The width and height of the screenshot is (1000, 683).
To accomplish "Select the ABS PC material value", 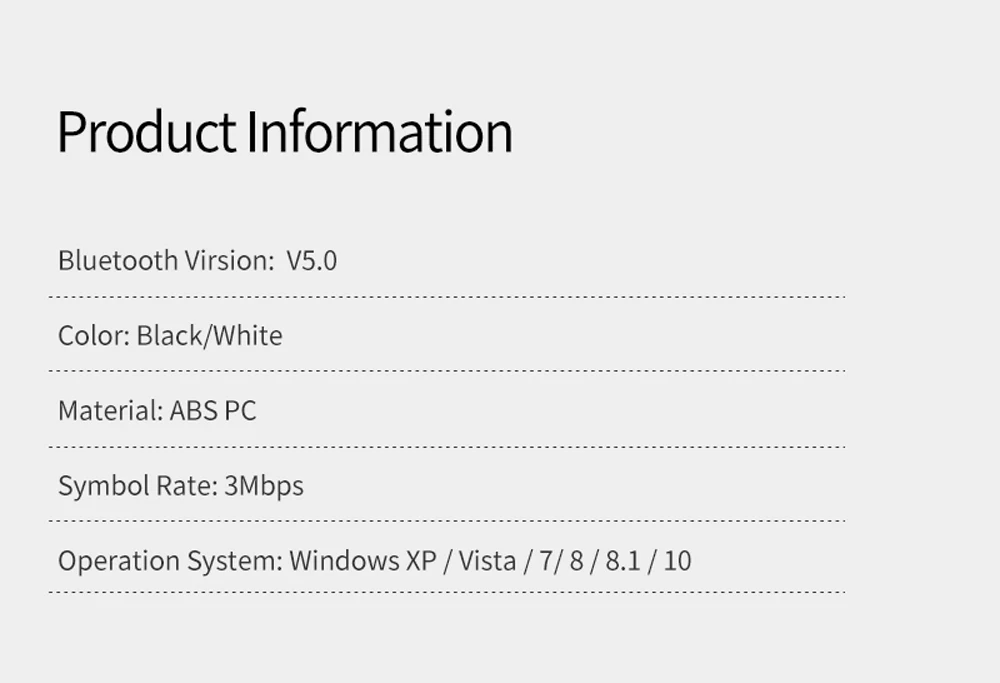I will [x=213, y=411].
